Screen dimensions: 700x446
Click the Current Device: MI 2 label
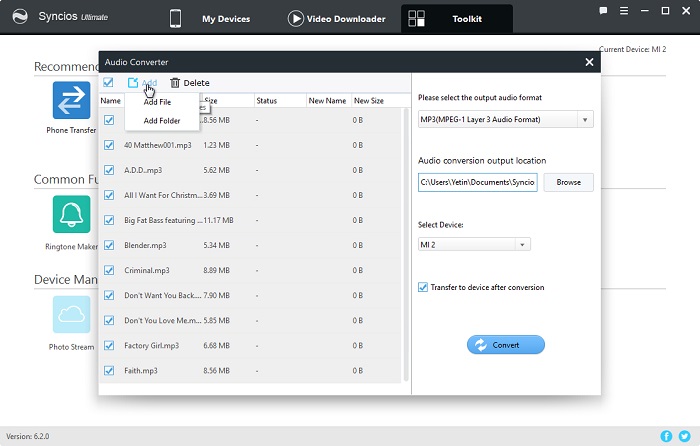[x=633, y=49]
